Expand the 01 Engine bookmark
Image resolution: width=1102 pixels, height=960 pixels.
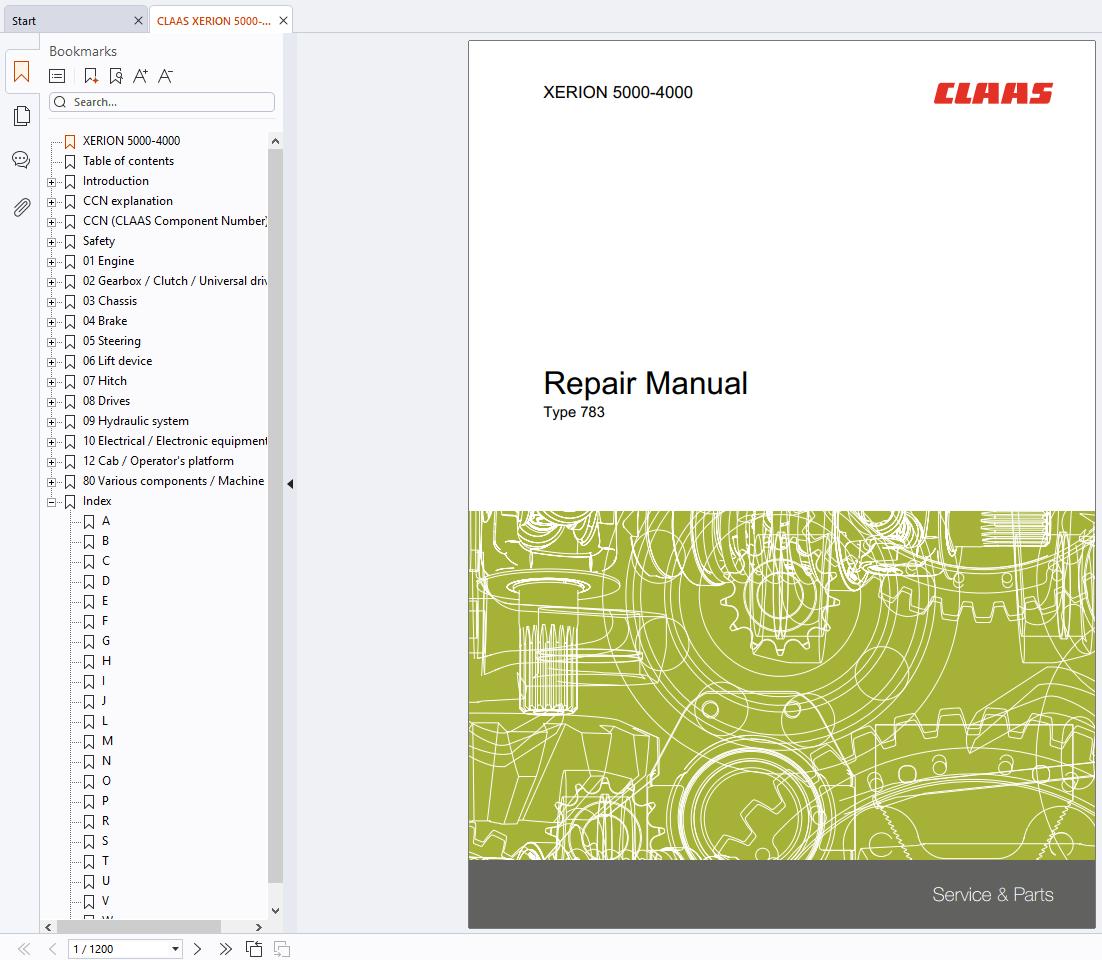tap(52, 262)
